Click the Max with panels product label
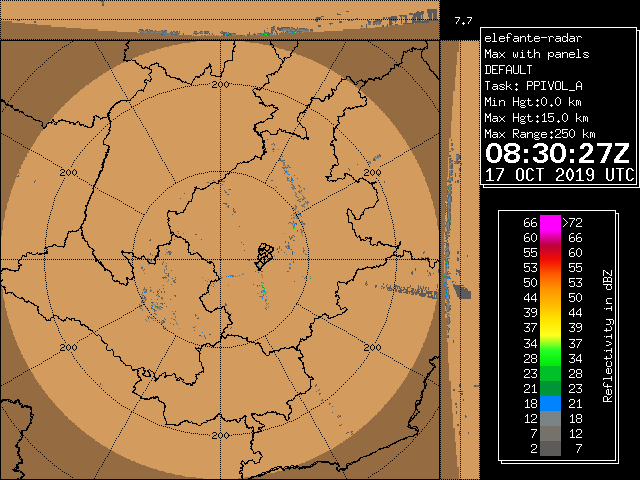 (536, 54)
